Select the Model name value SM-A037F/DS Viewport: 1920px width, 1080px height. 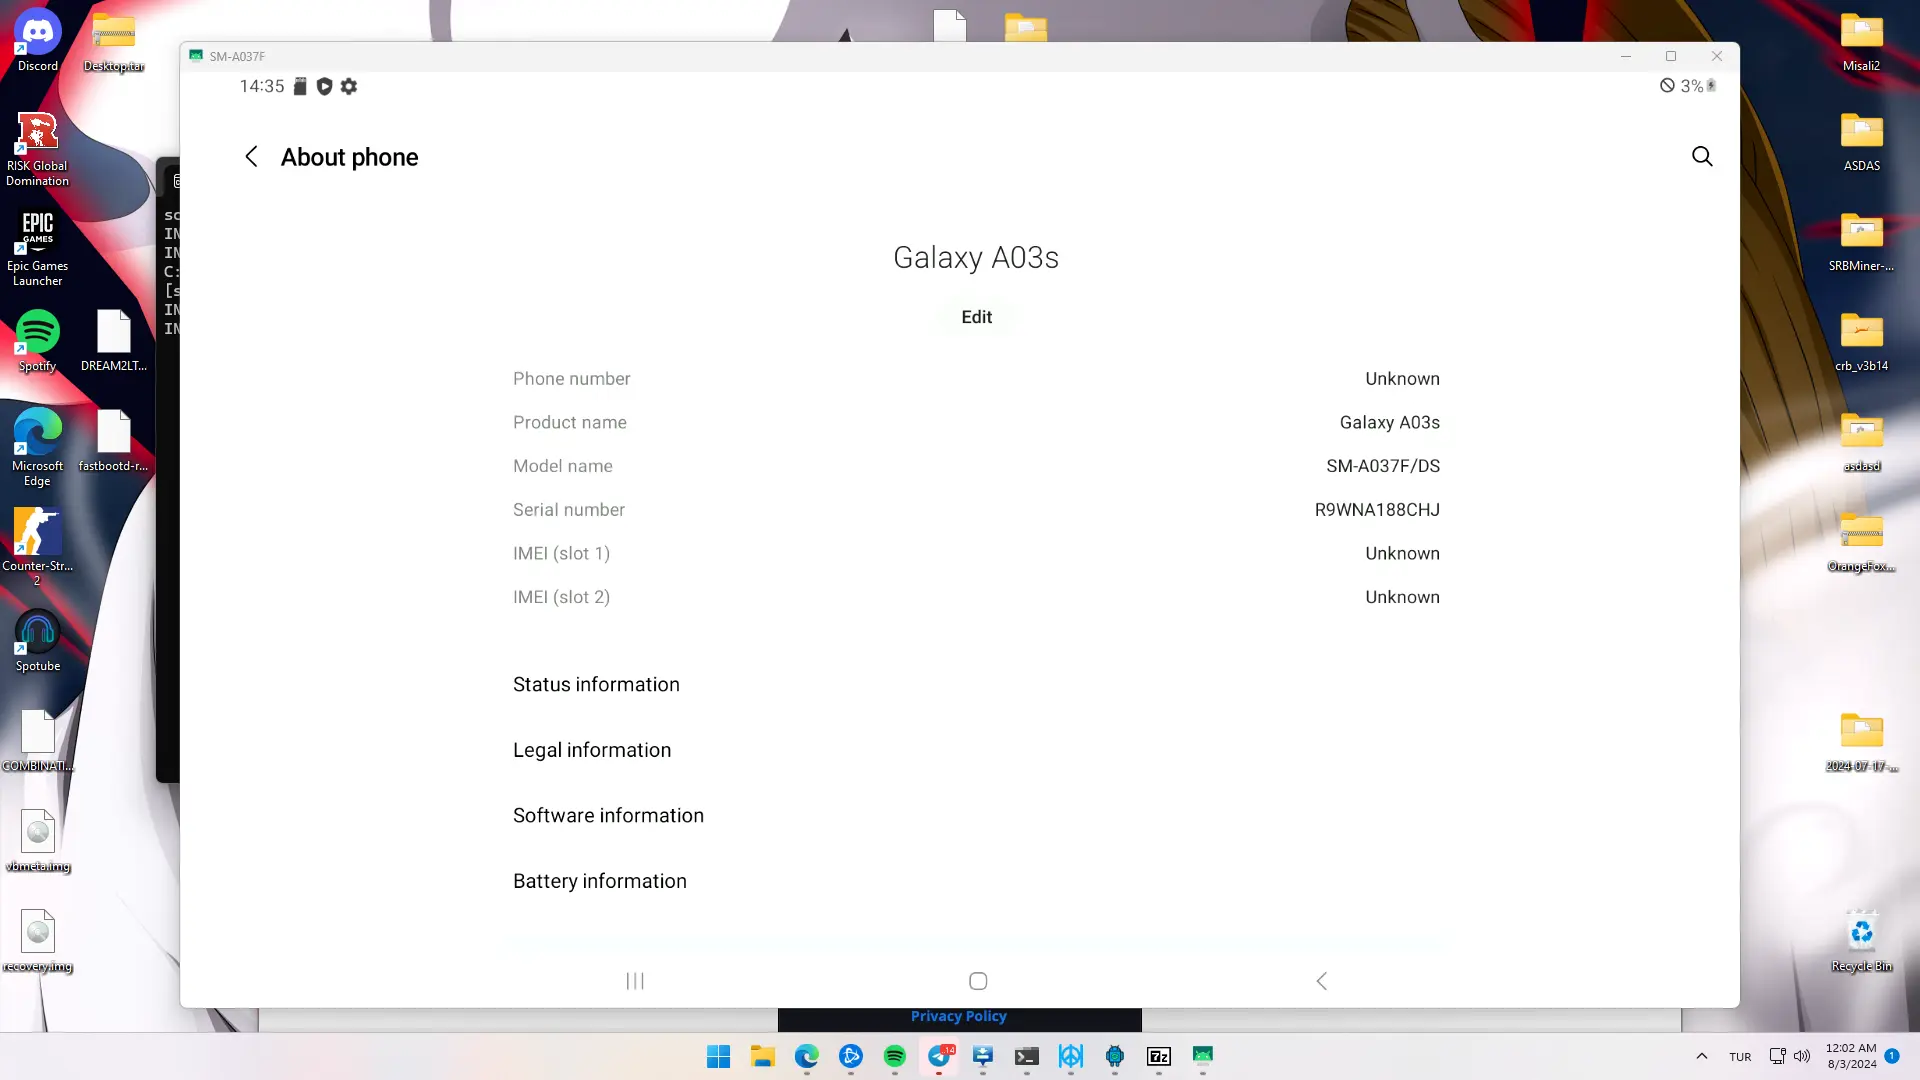coord(1383,466)
